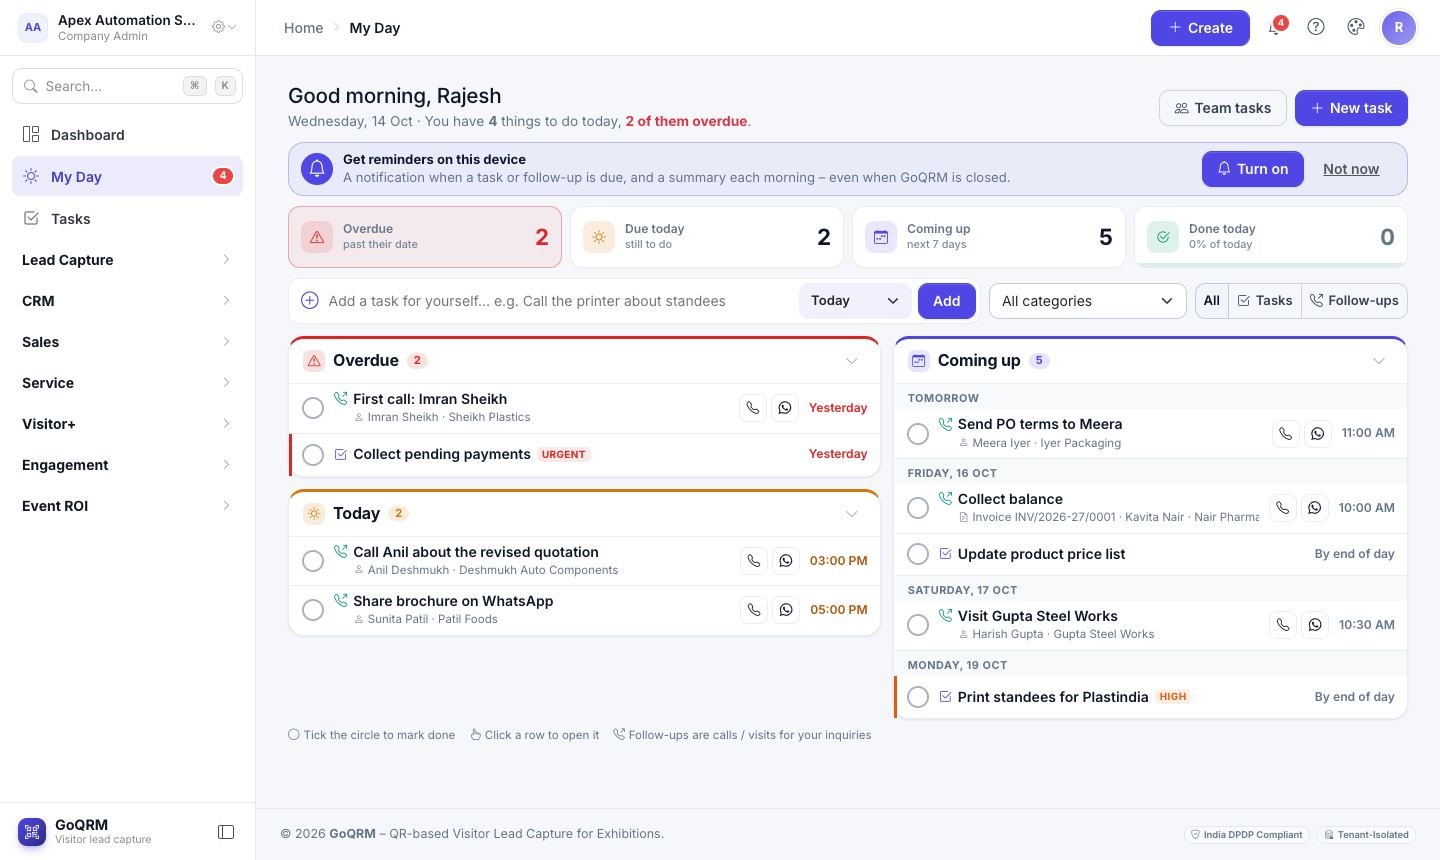Collapse the Coming up section chevron
The image size is (1440, 860).
tap(1379, 361)
